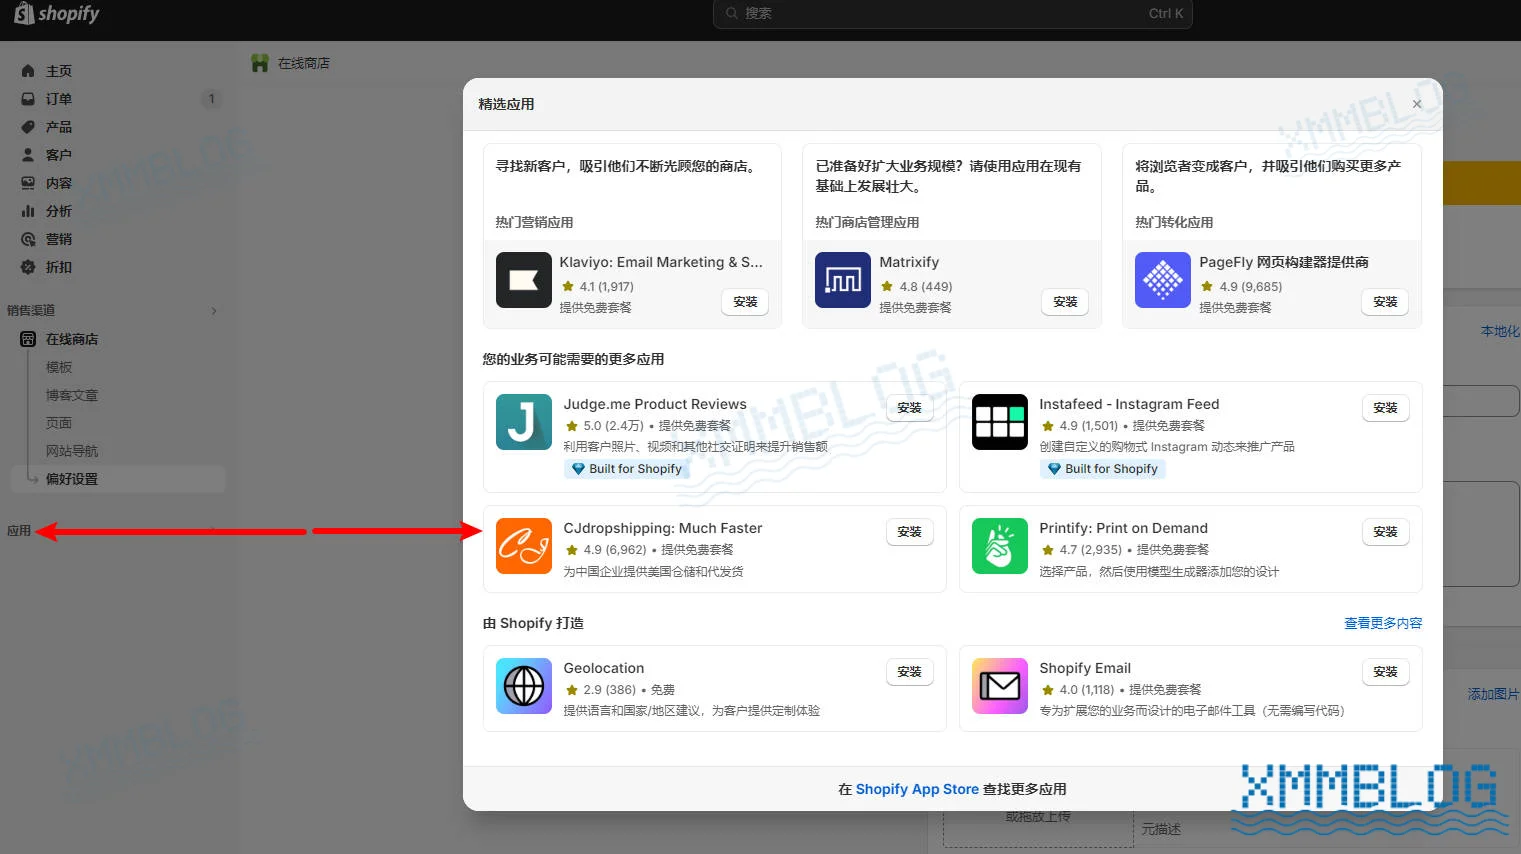Install Judge.me Product Reviews
The height and width of the screenshot is (854, 1521).
909,408
